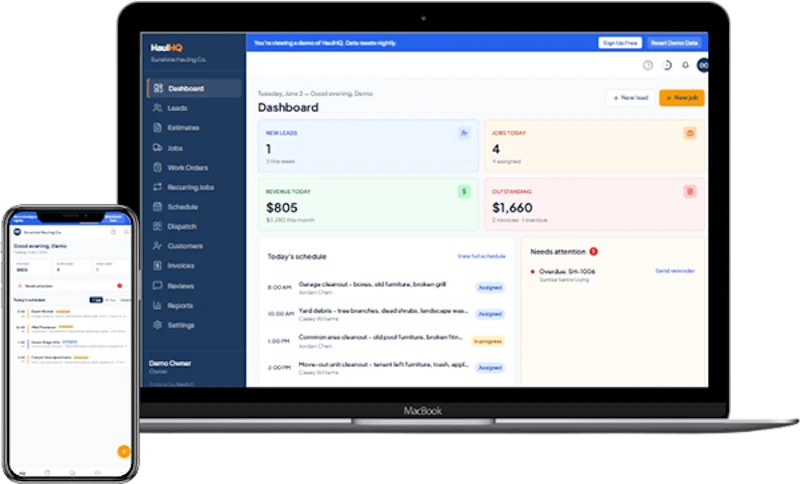Click the New lead button
The height and width of the screenshot is (484, 800).
(x=631, y=97)
